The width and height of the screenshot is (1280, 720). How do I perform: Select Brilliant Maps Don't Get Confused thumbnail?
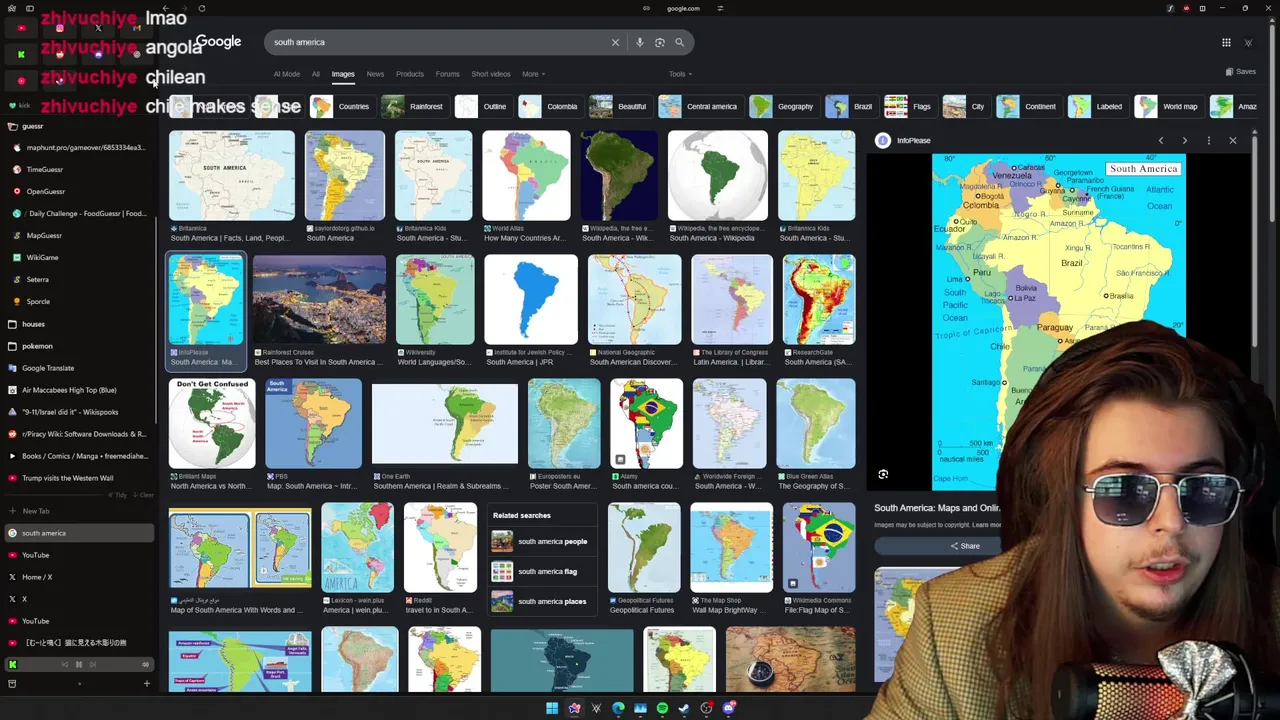212,423
